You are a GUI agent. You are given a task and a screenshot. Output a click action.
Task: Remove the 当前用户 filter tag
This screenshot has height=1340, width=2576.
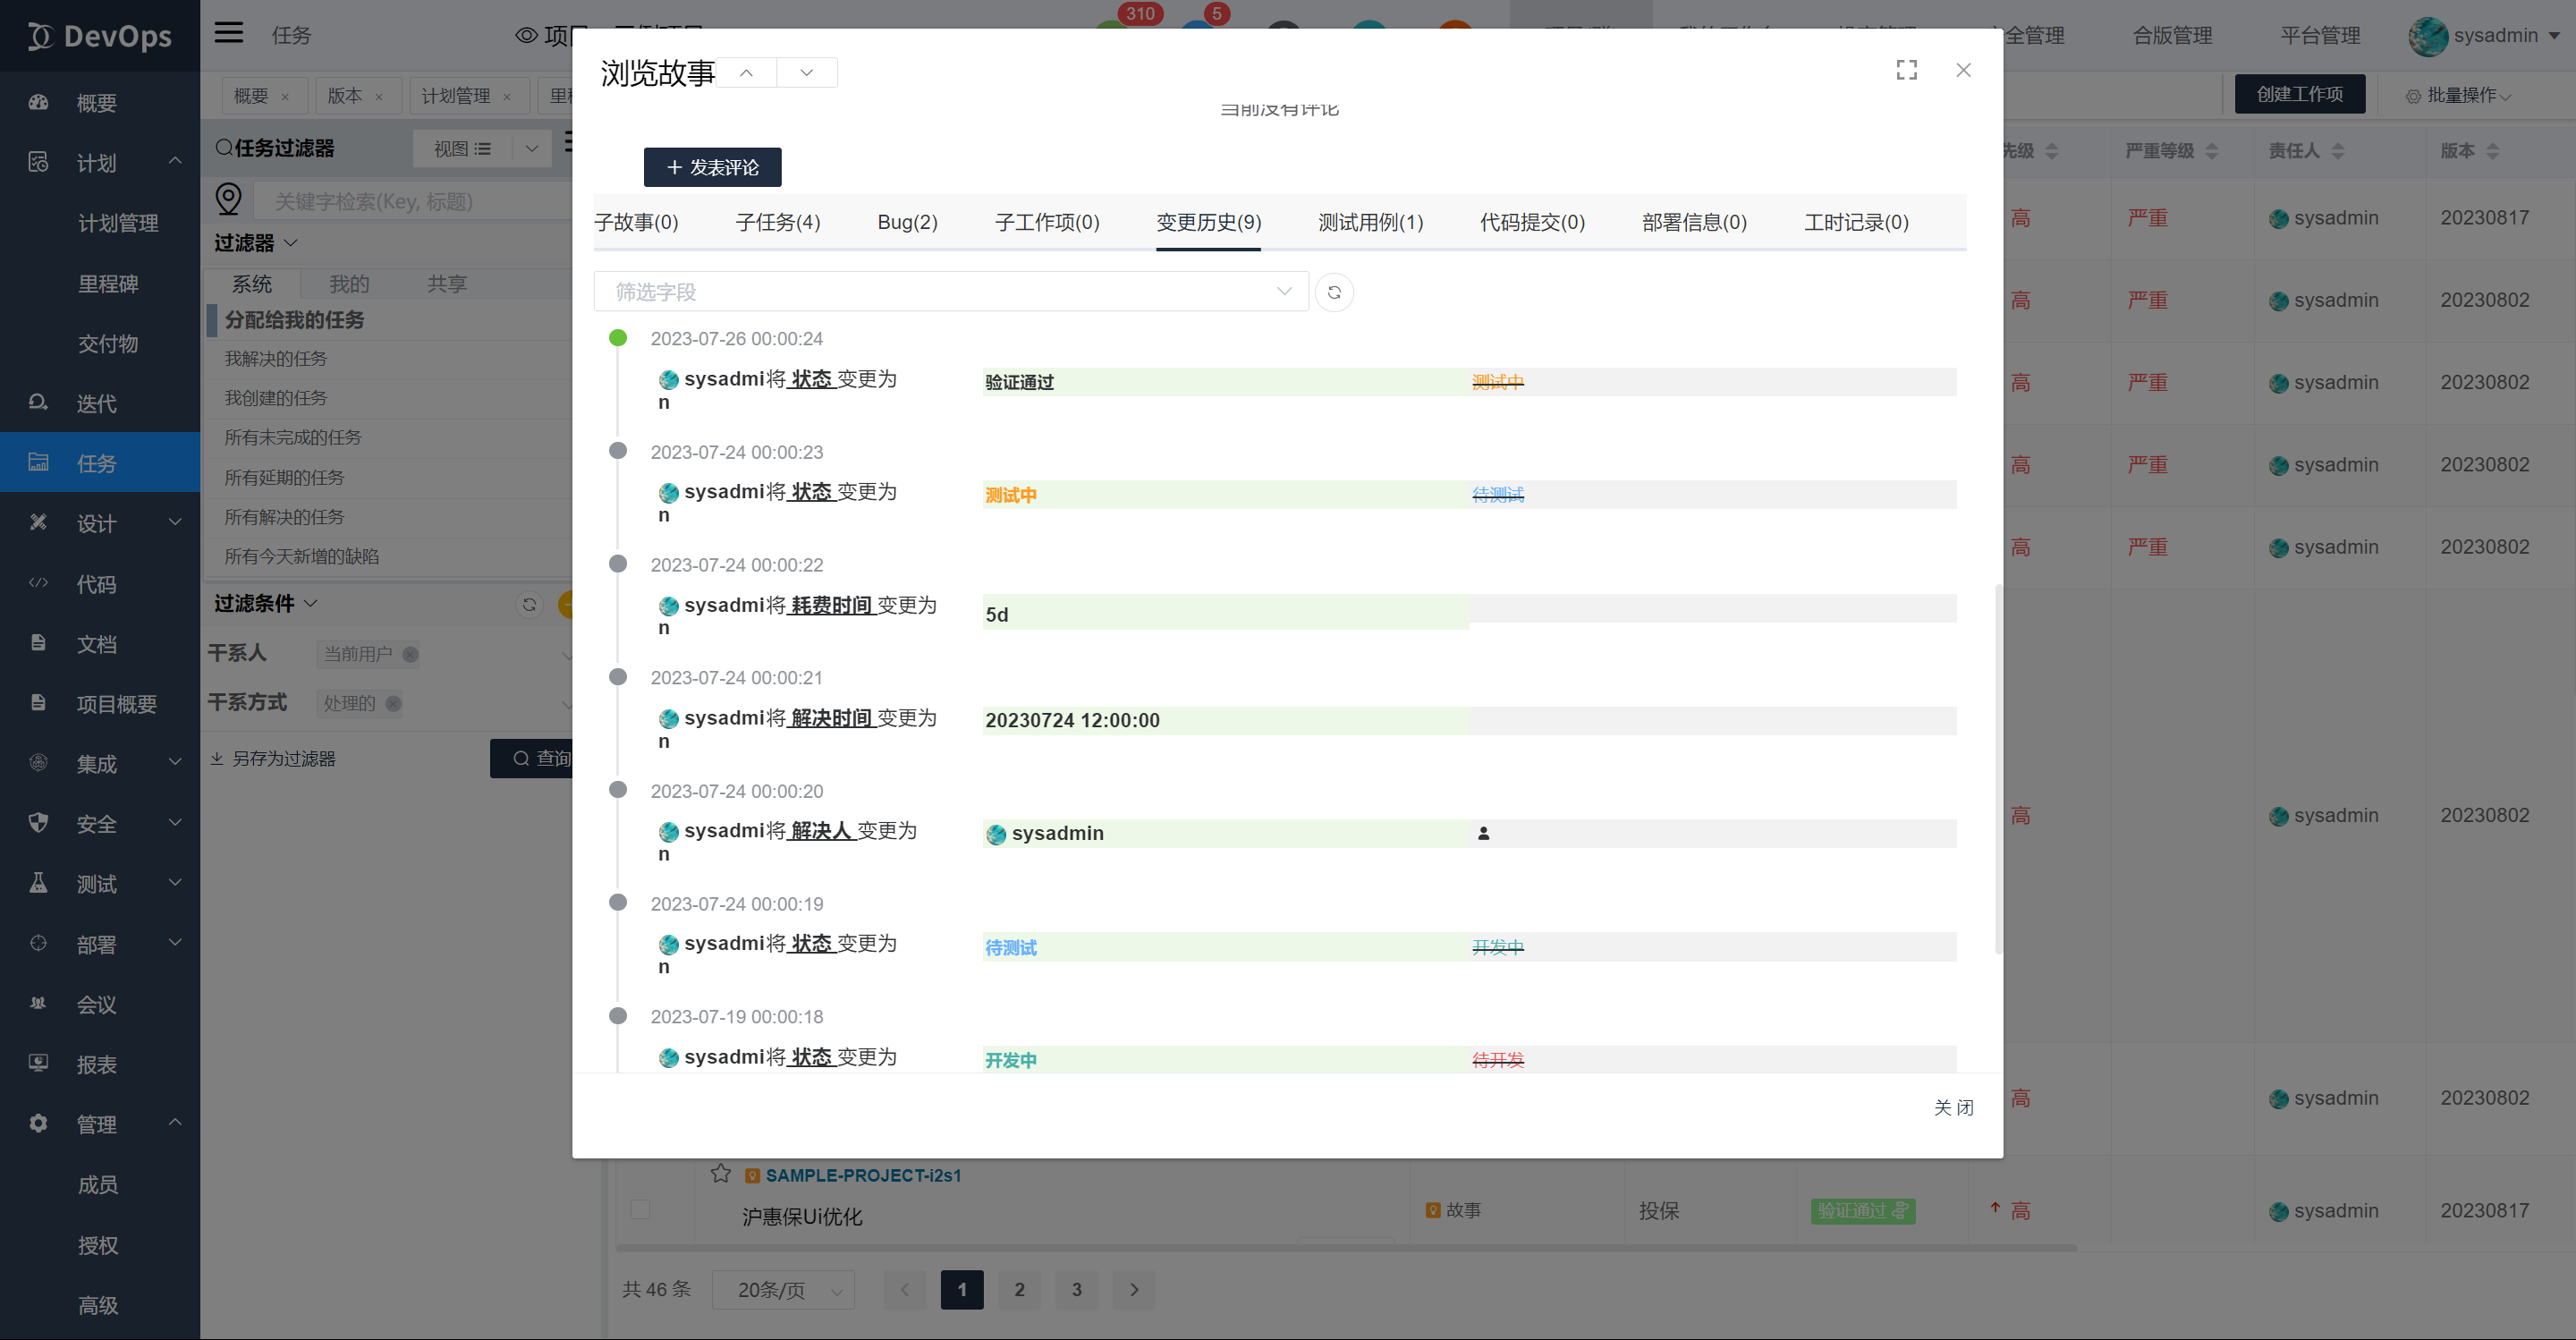click(x=410, y=654)
